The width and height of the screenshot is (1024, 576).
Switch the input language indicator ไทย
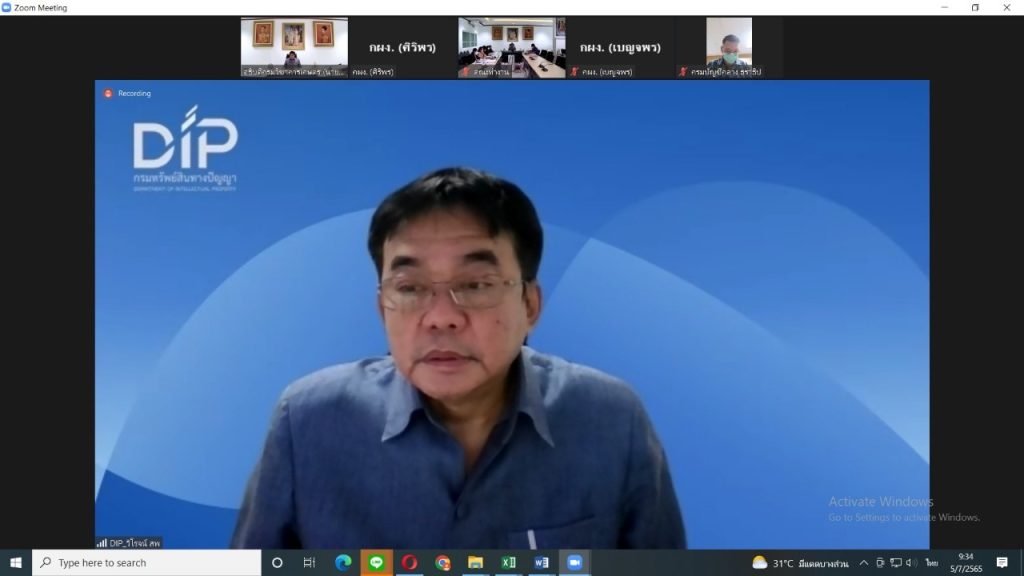tap(932, 563)
